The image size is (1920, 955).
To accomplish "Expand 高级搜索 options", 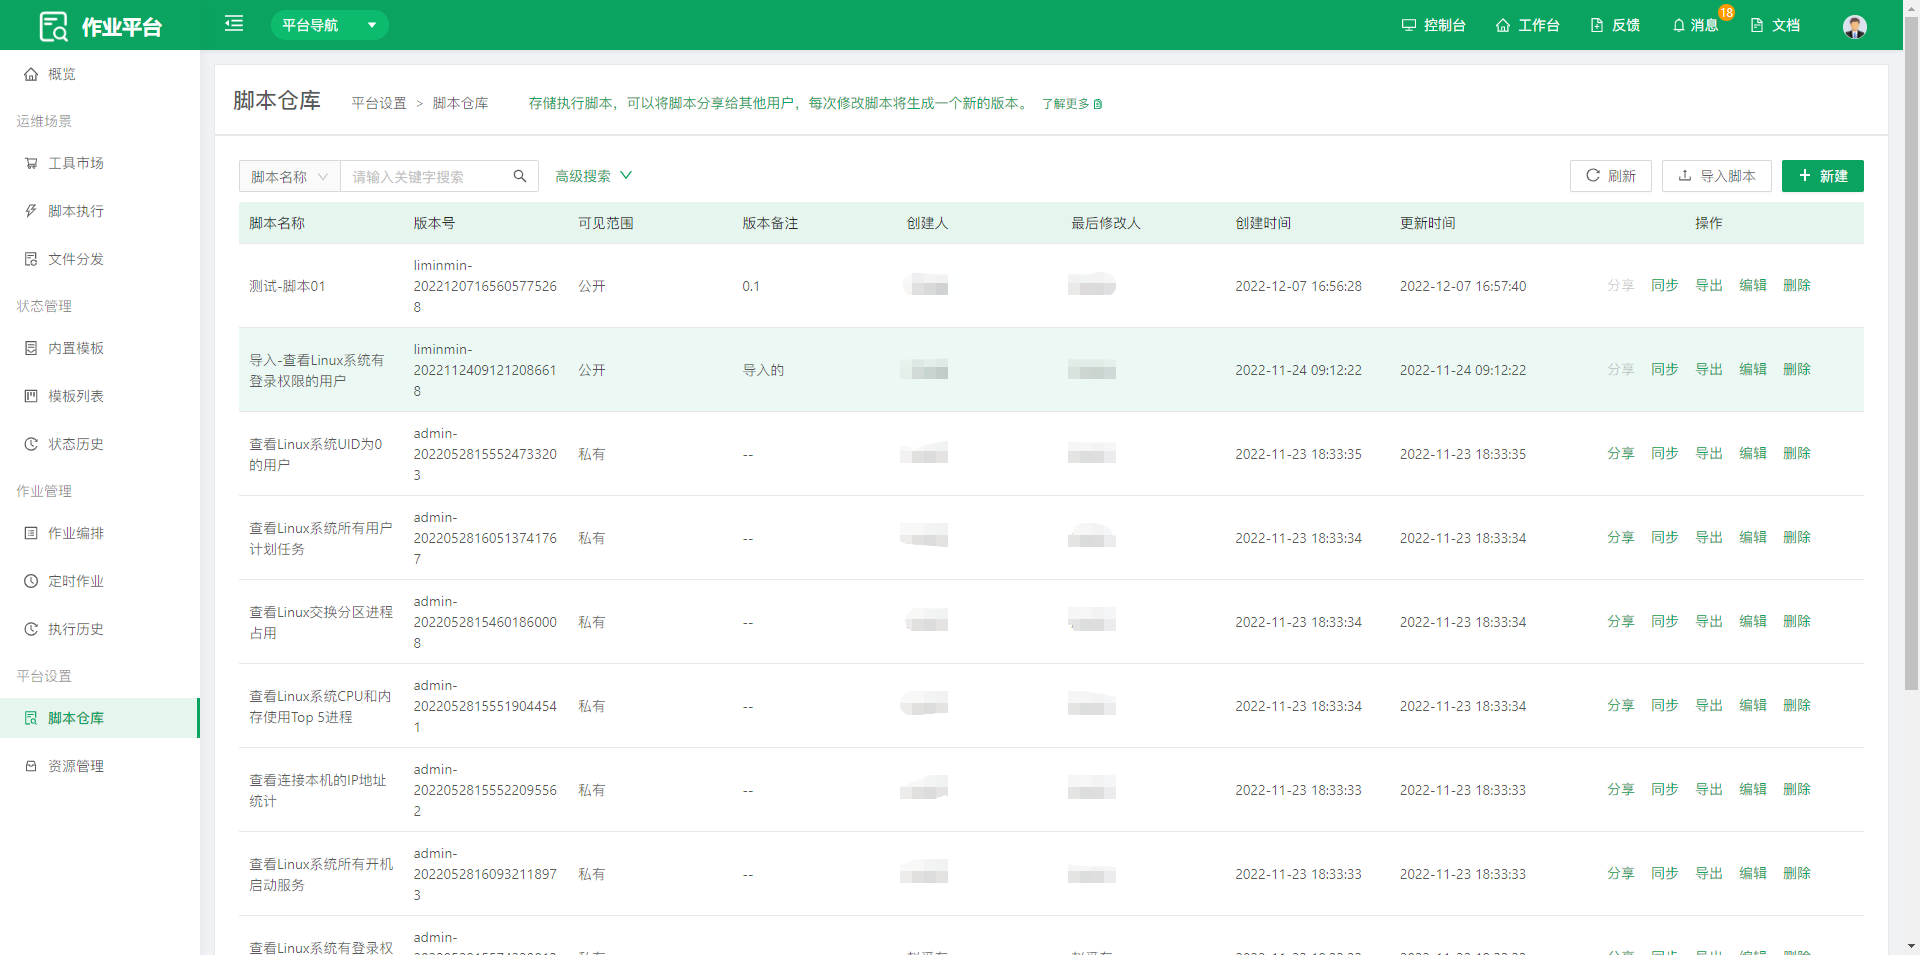I will 593,176.
